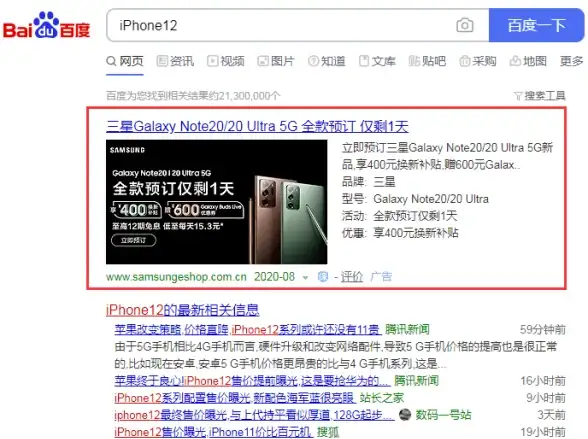Screen dimensions: 588x439
Task: Open the 贴吧 tab
Action: 428,61
